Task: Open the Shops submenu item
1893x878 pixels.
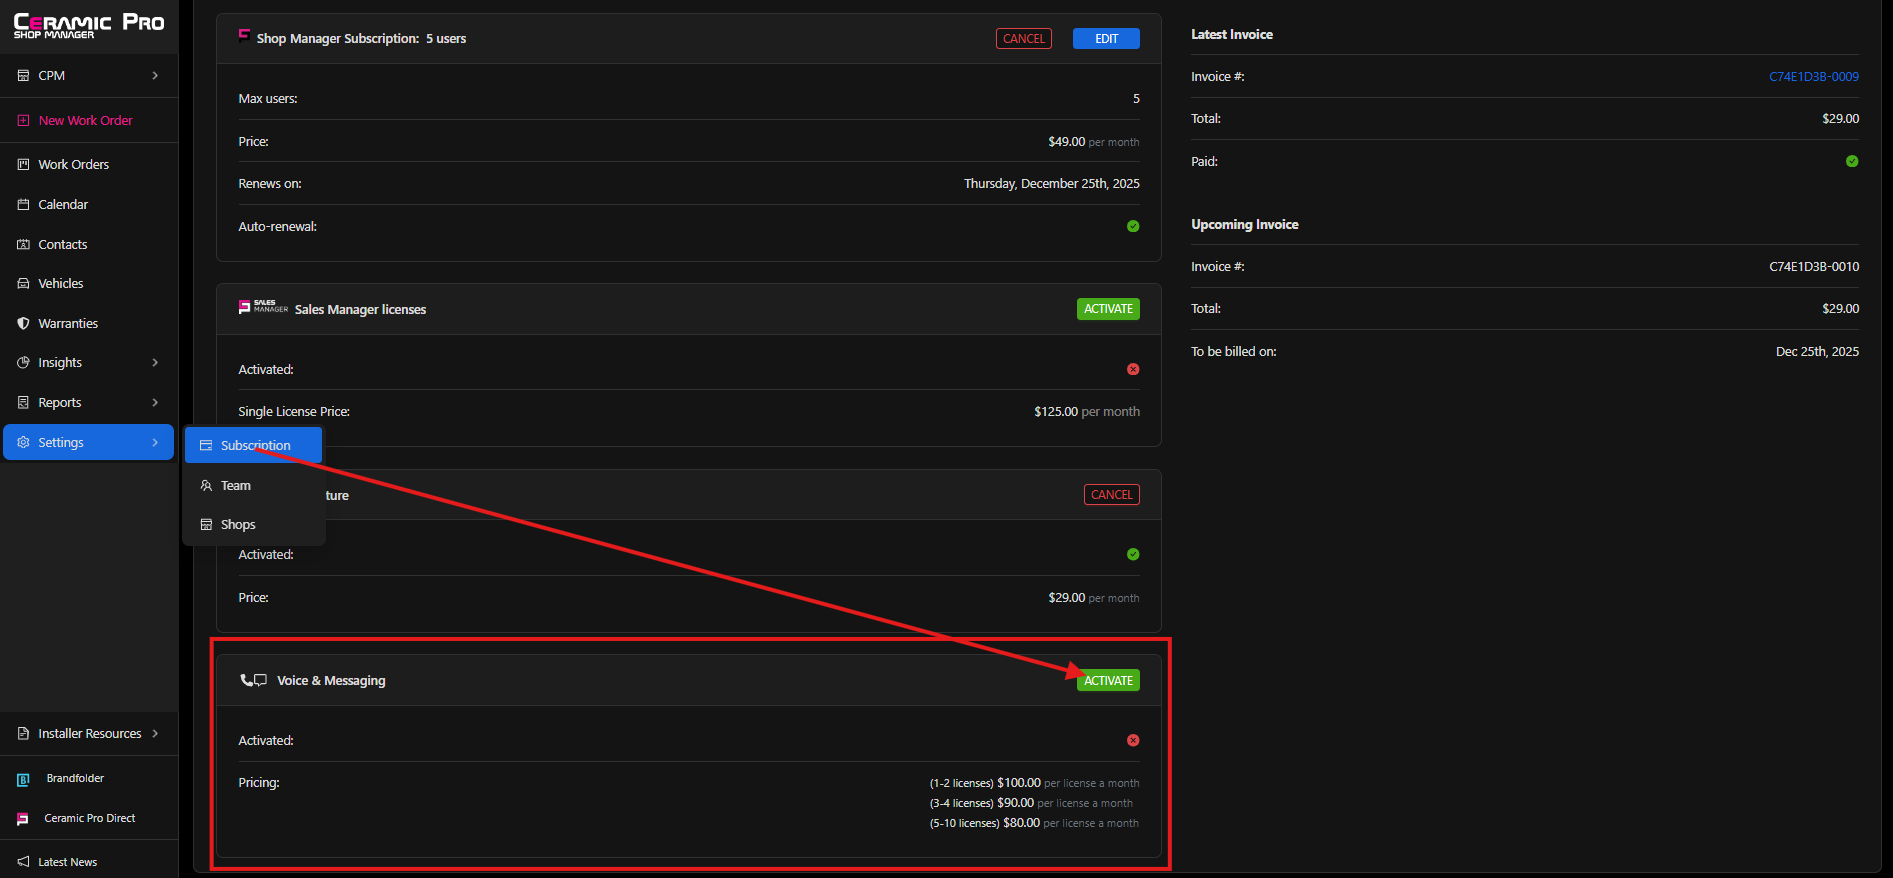Action: point(253,525)
